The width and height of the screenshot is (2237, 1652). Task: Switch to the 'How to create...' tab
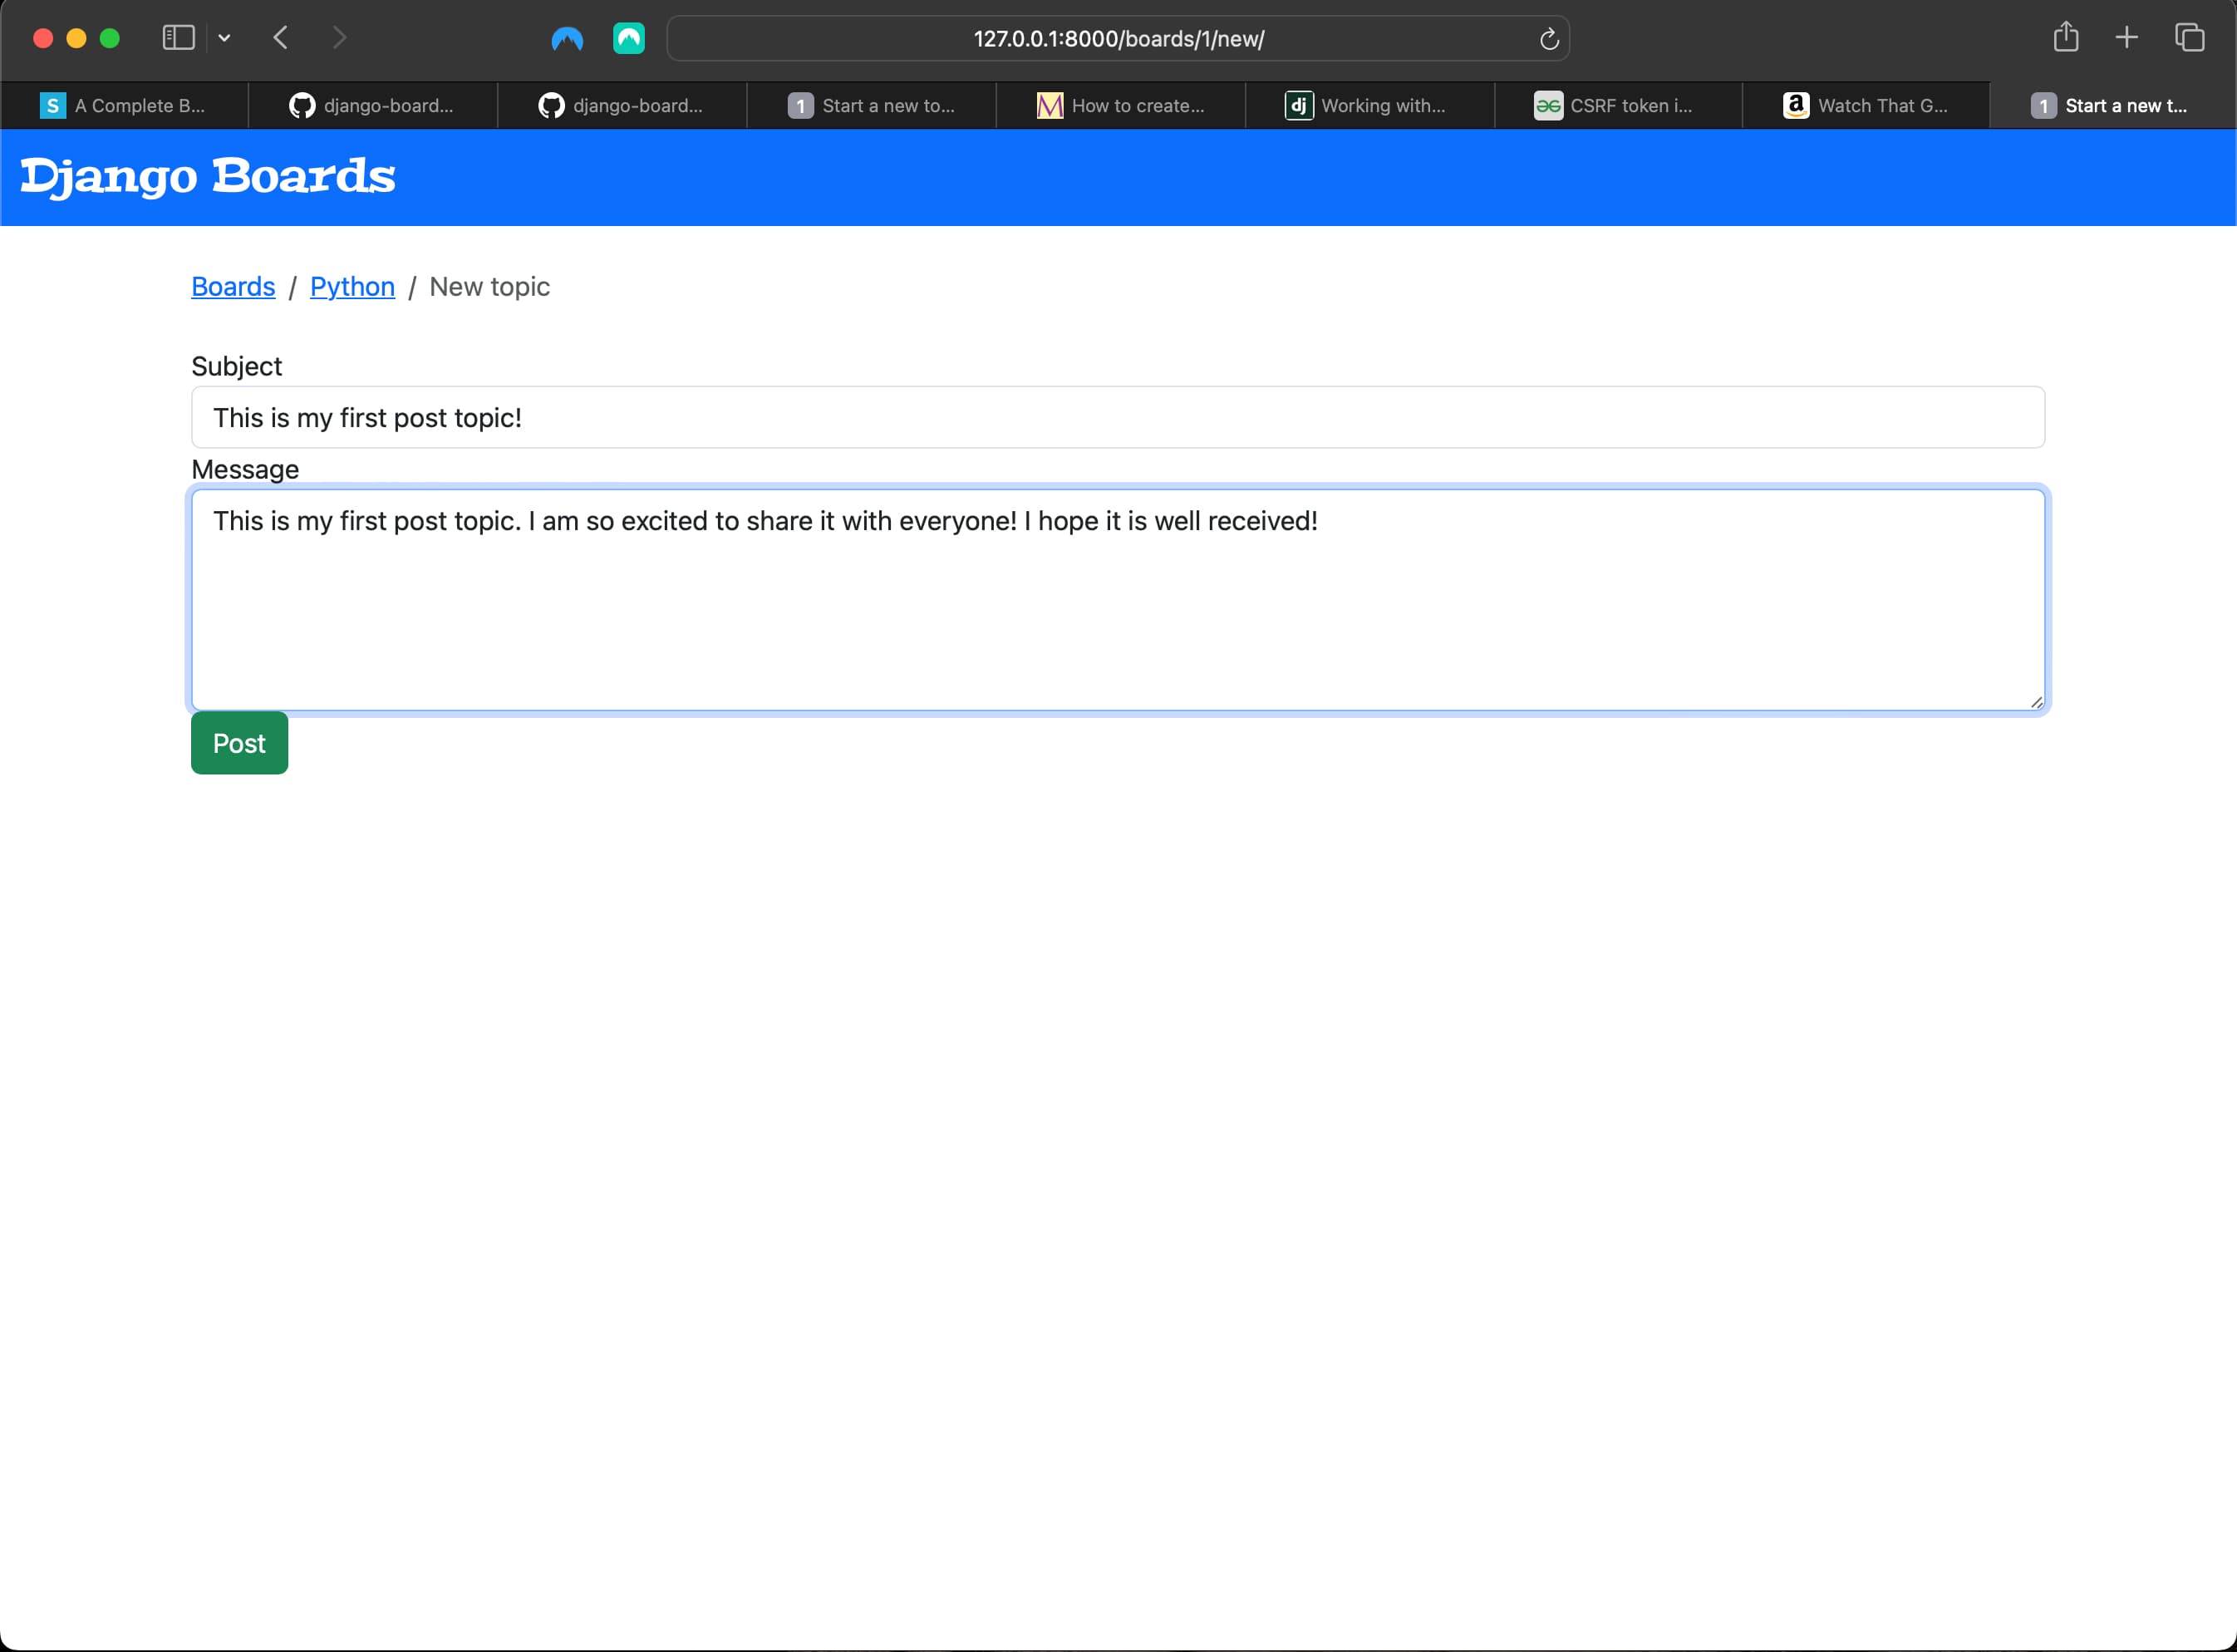point(1120,105)
